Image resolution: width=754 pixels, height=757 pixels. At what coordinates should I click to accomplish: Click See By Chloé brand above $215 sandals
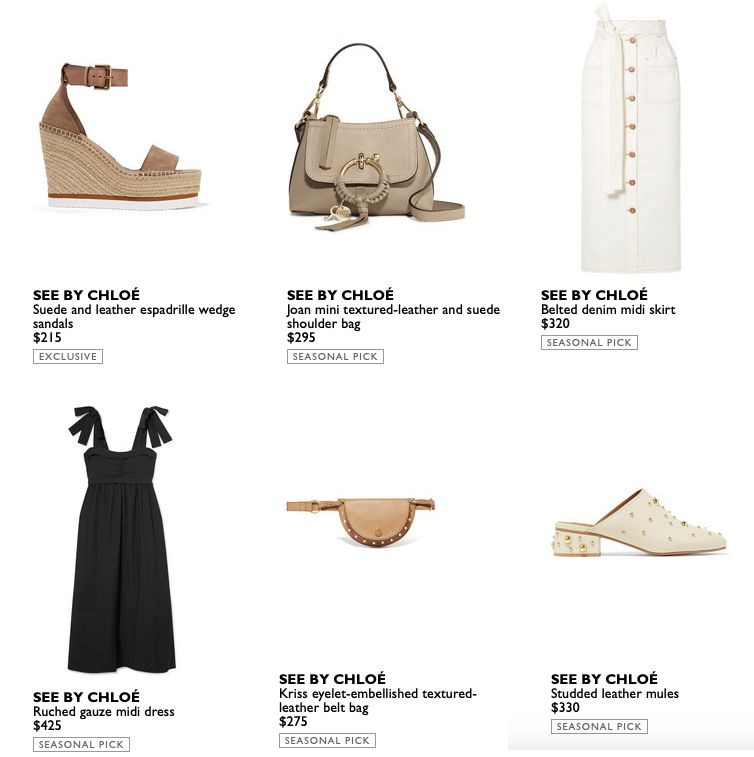coord(86,294)
